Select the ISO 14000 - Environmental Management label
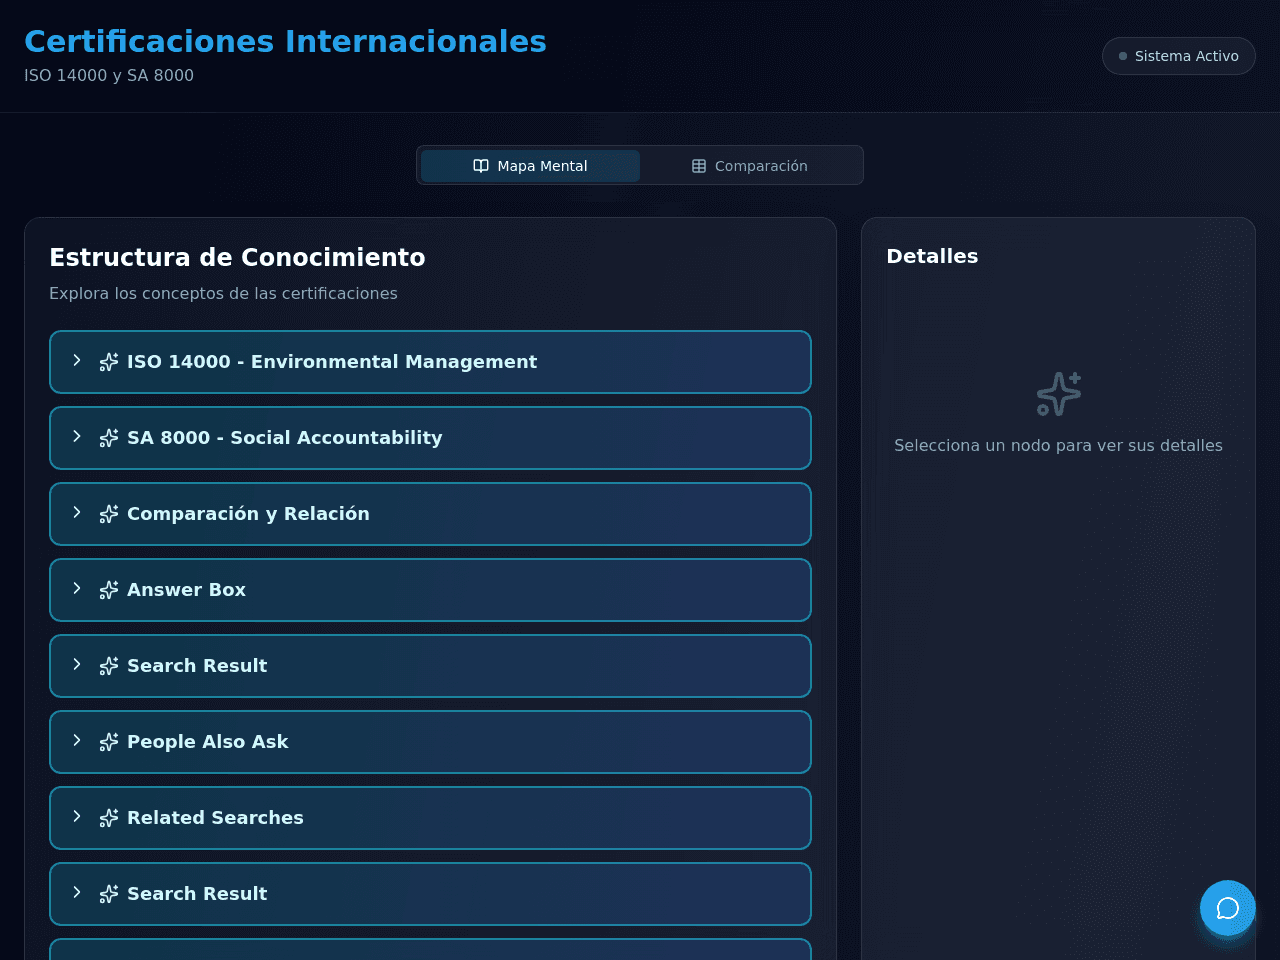 pos(332,362)
